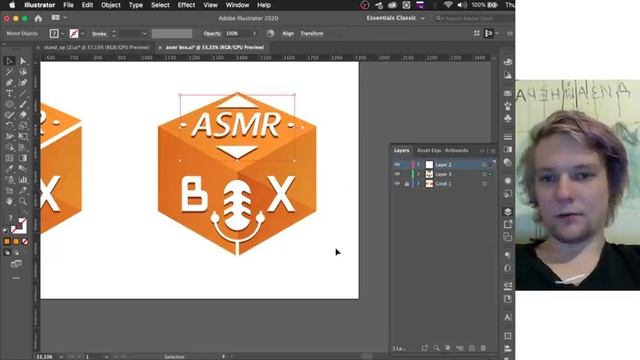
Task: Expand Layer 2 disclosure arrow
Action: pos(418,164)
